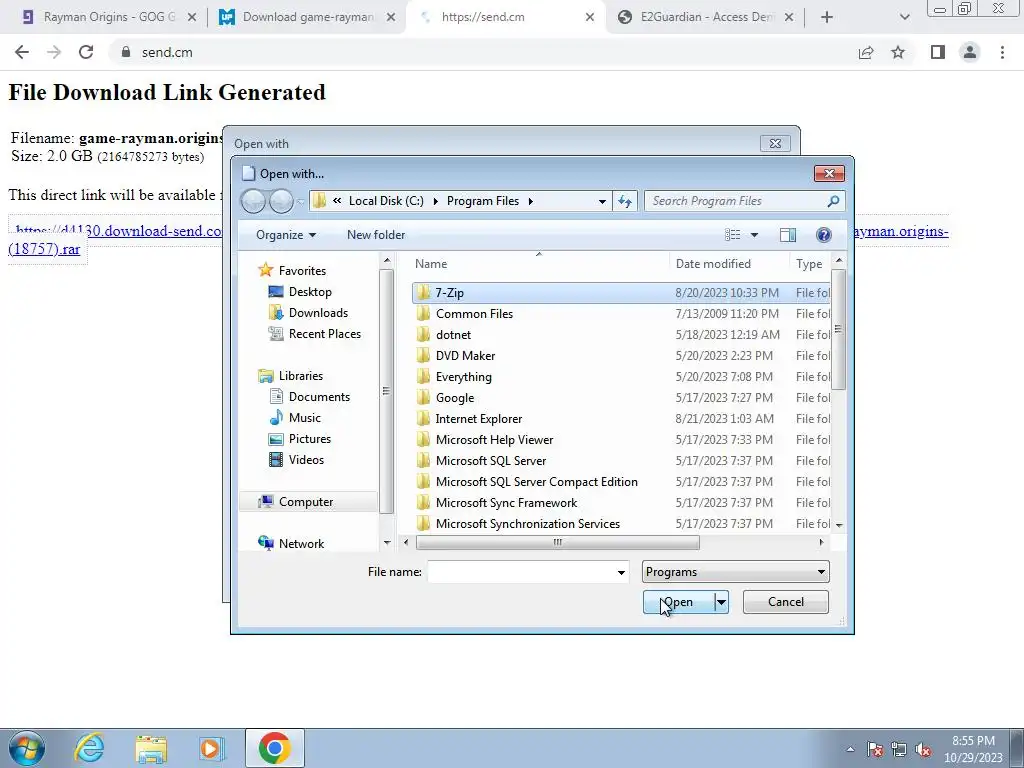The height and width of the screenshot is (768, 1024).
Task: Select the Microsoft Help Viewer folder icon
Action: coord(424,439)
